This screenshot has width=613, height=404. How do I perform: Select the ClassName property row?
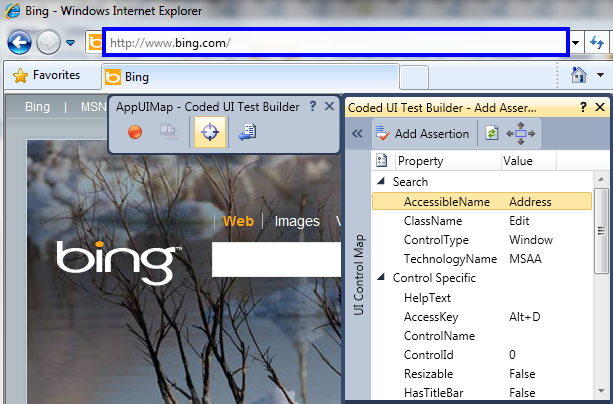(x=482, y=221)
